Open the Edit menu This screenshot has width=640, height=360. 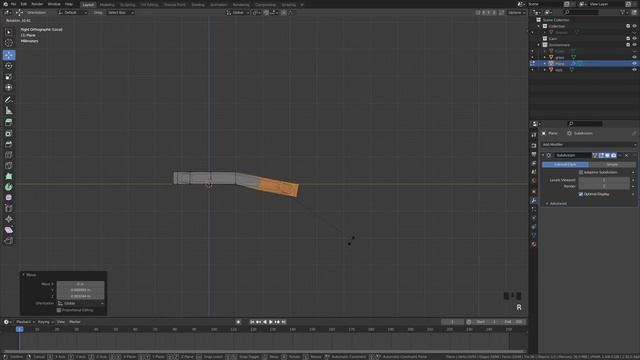(24, 4)
